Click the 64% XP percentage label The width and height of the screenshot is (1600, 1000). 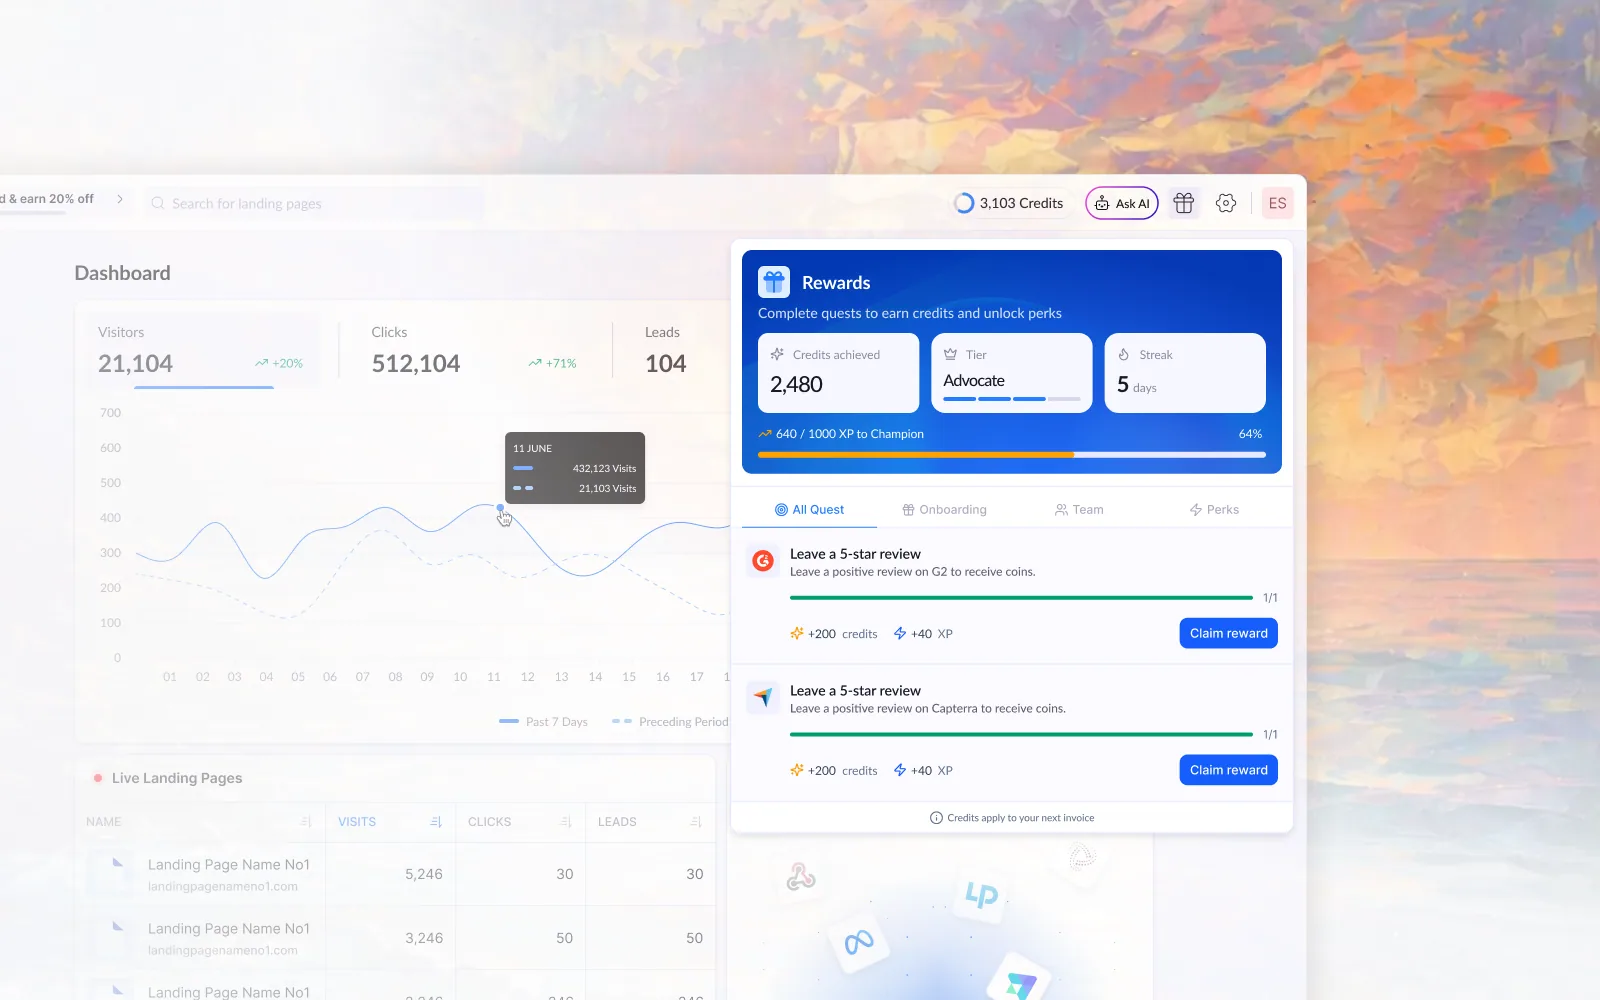click(1250, 434)
